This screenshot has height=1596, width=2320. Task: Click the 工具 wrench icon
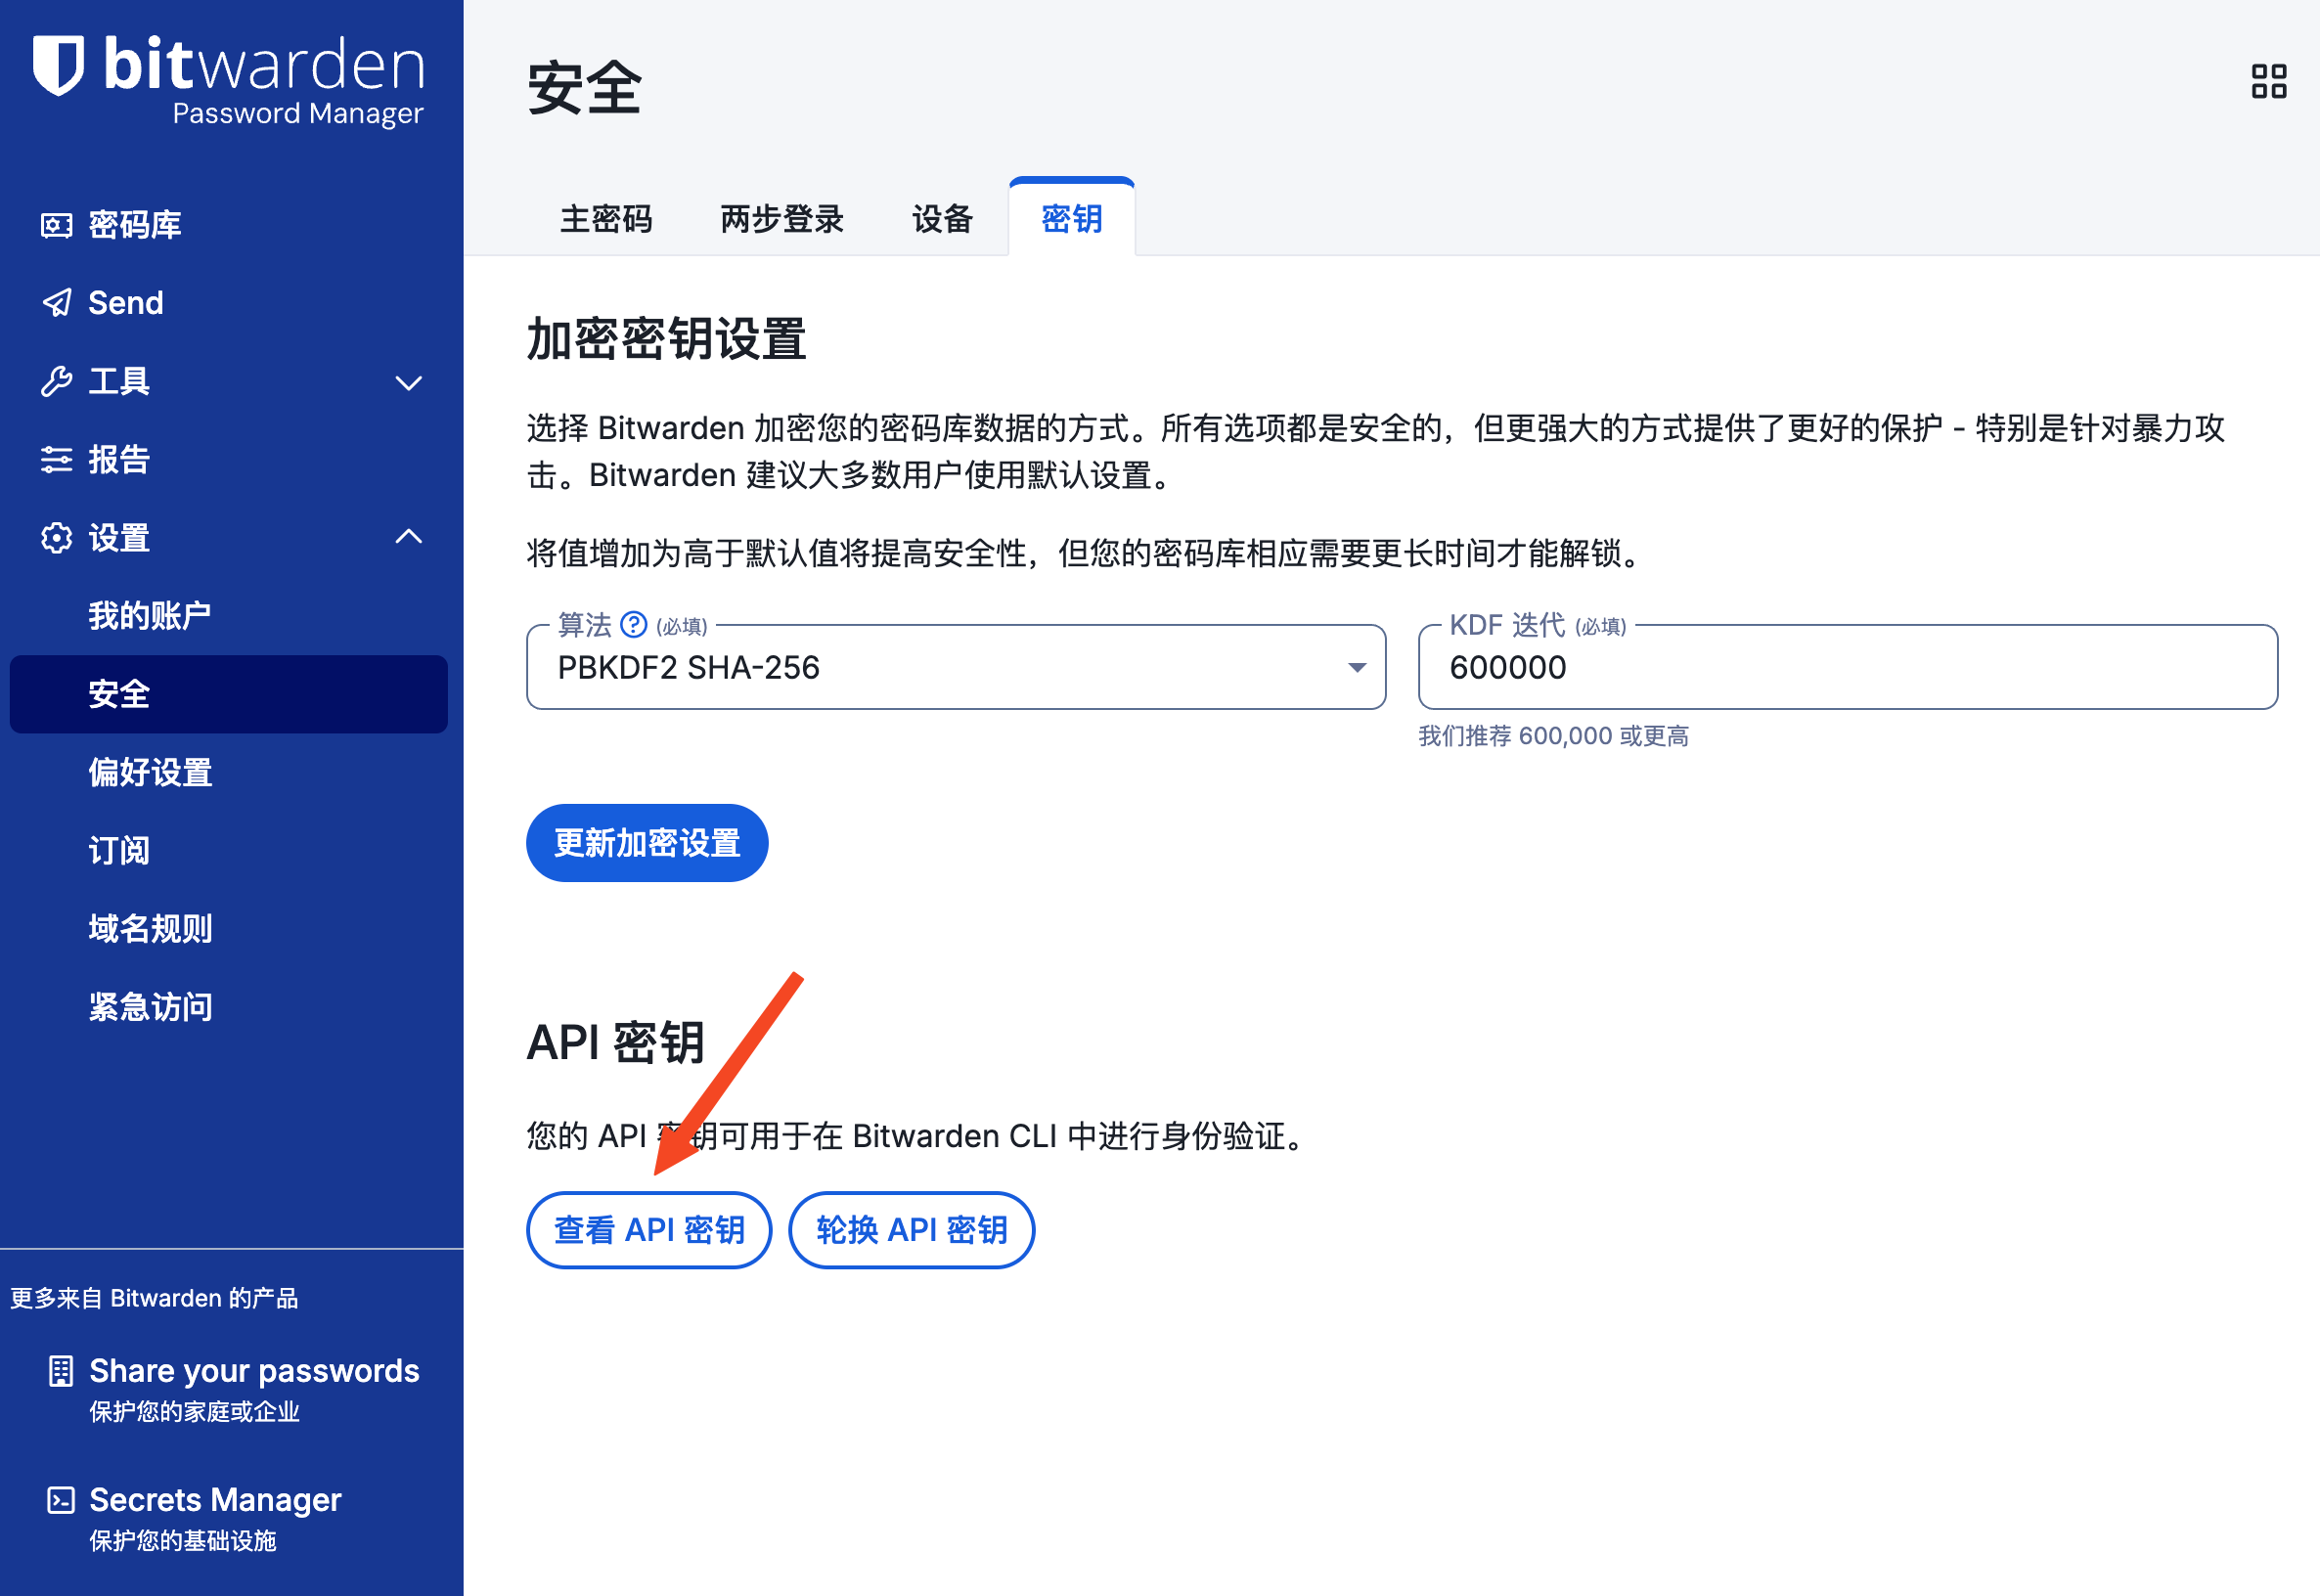(56, 381)
